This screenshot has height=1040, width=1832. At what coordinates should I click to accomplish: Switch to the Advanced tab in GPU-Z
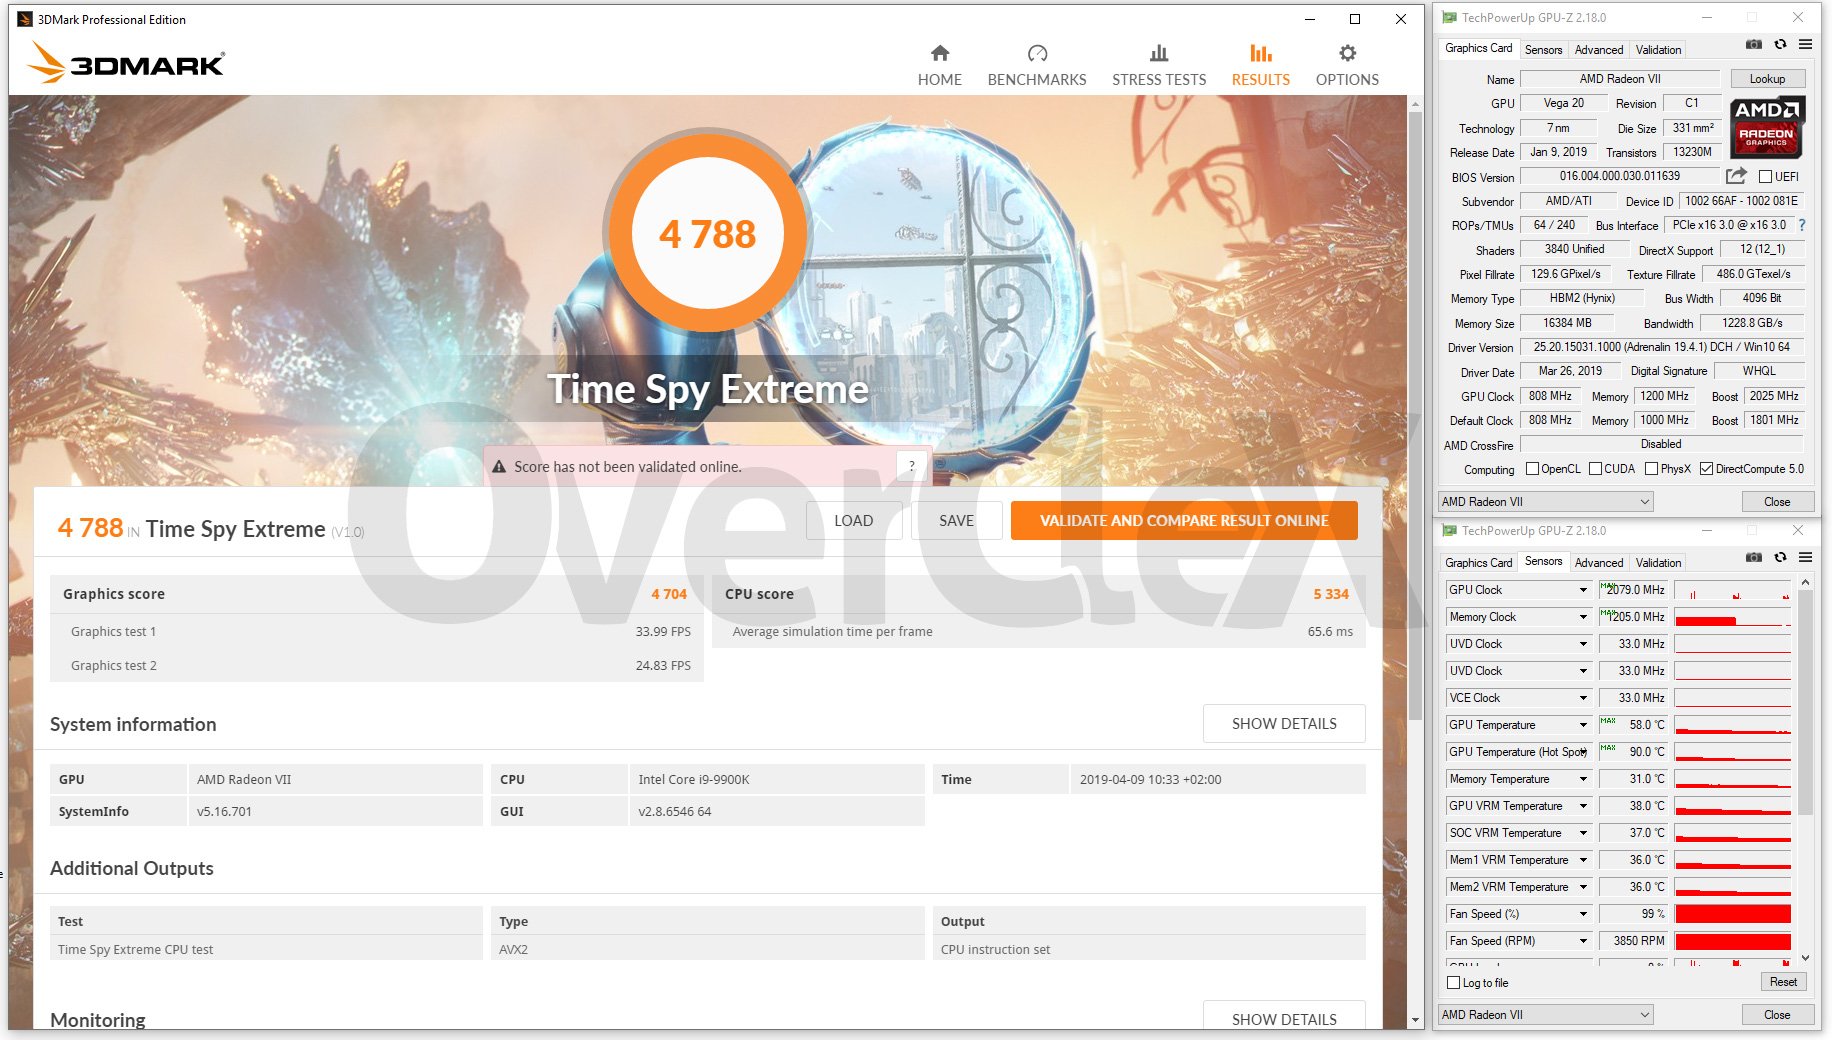coord(1598,50)
